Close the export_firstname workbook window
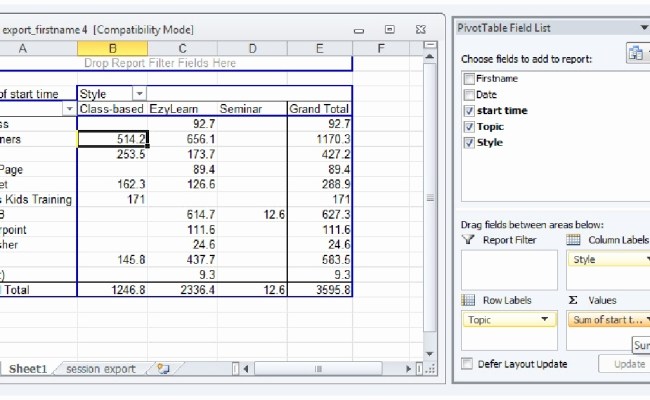 (420, 29)
